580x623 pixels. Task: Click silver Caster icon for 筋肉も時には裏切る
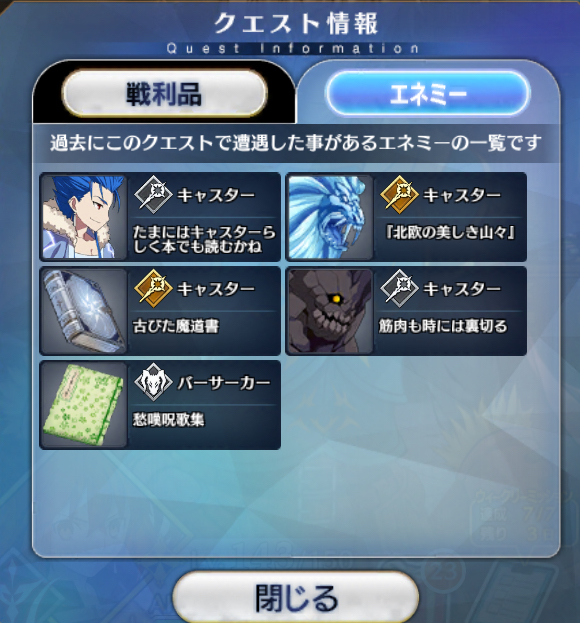(399, 288)
